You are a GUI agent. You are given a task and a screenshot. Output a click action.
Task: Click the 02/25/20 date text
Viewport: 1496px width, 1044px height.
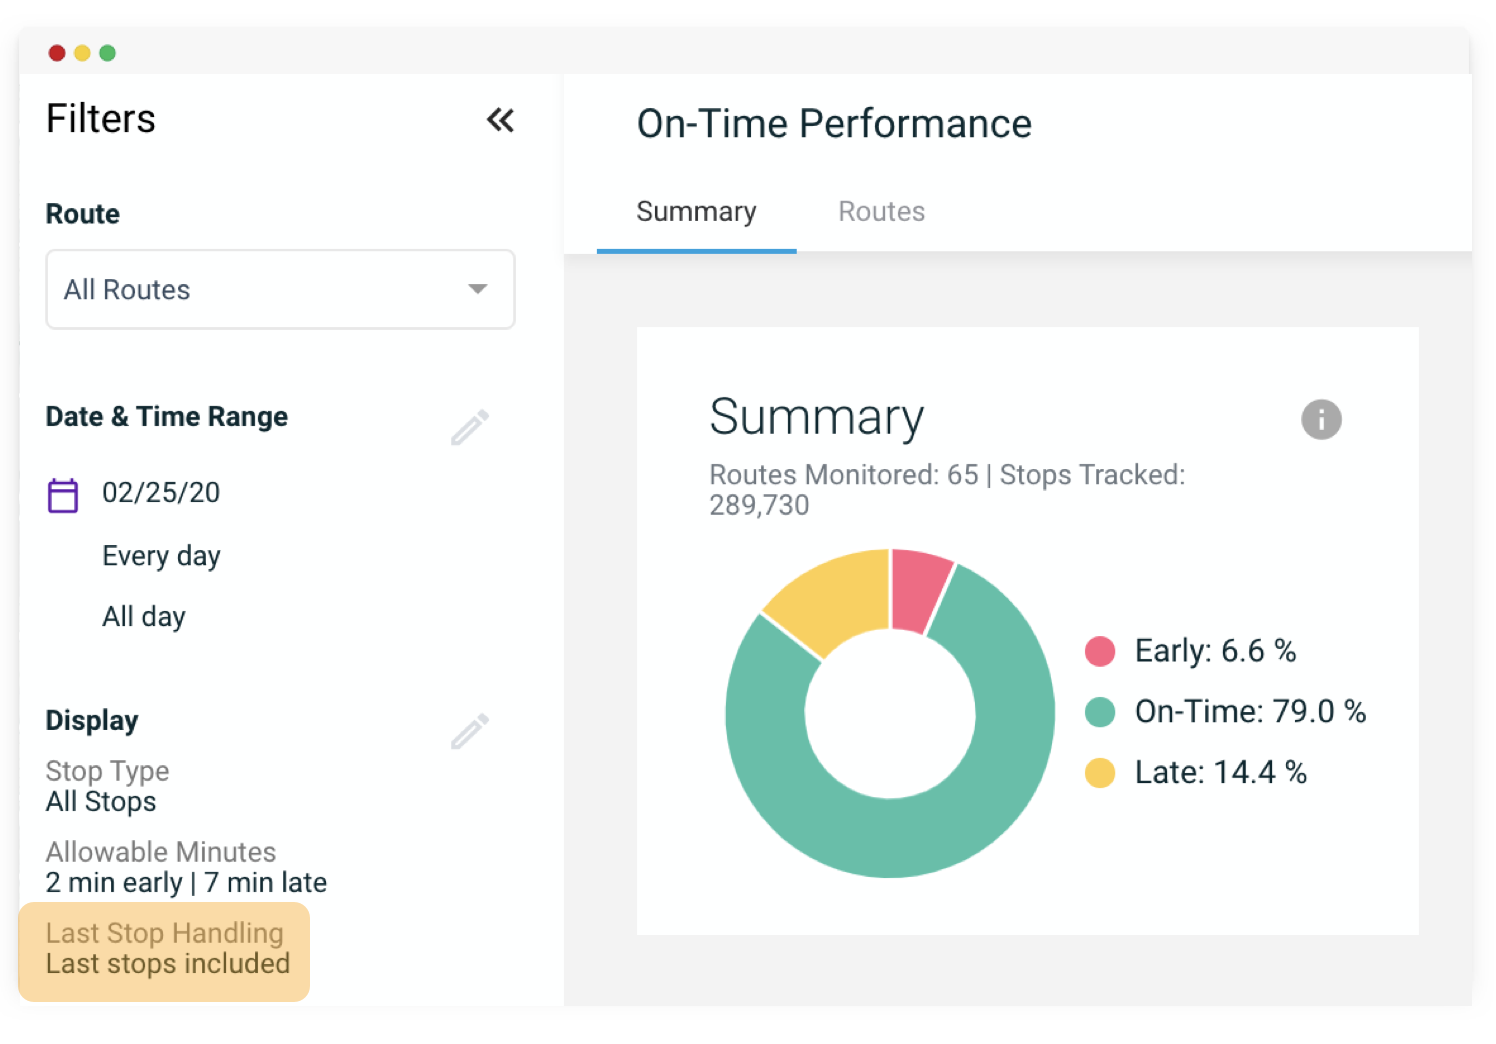pos(161,493)
